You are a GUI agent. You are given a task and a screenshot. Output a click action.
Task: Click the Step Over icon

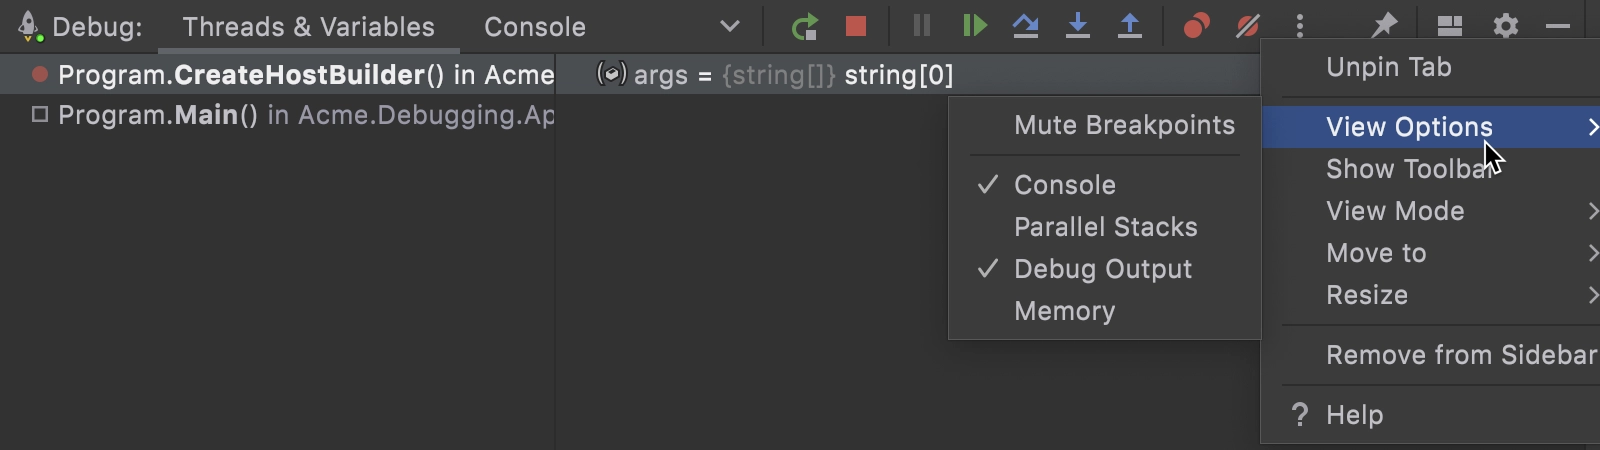tap(1025, 26)
